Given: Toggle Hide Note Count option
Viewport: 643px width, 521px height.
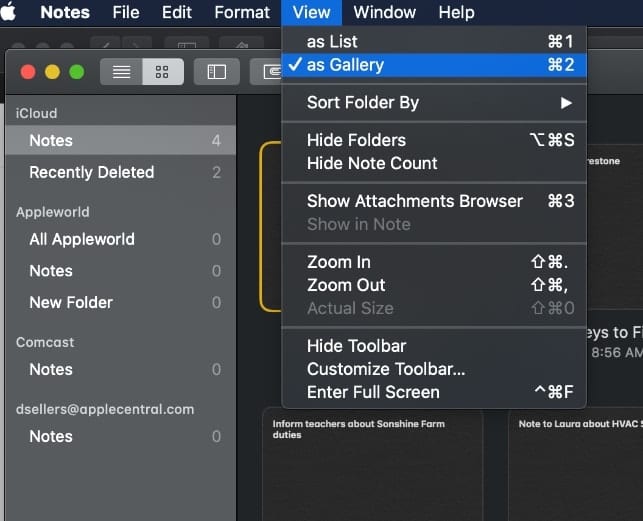Looking at the screenshot, I should pos(372,163).
